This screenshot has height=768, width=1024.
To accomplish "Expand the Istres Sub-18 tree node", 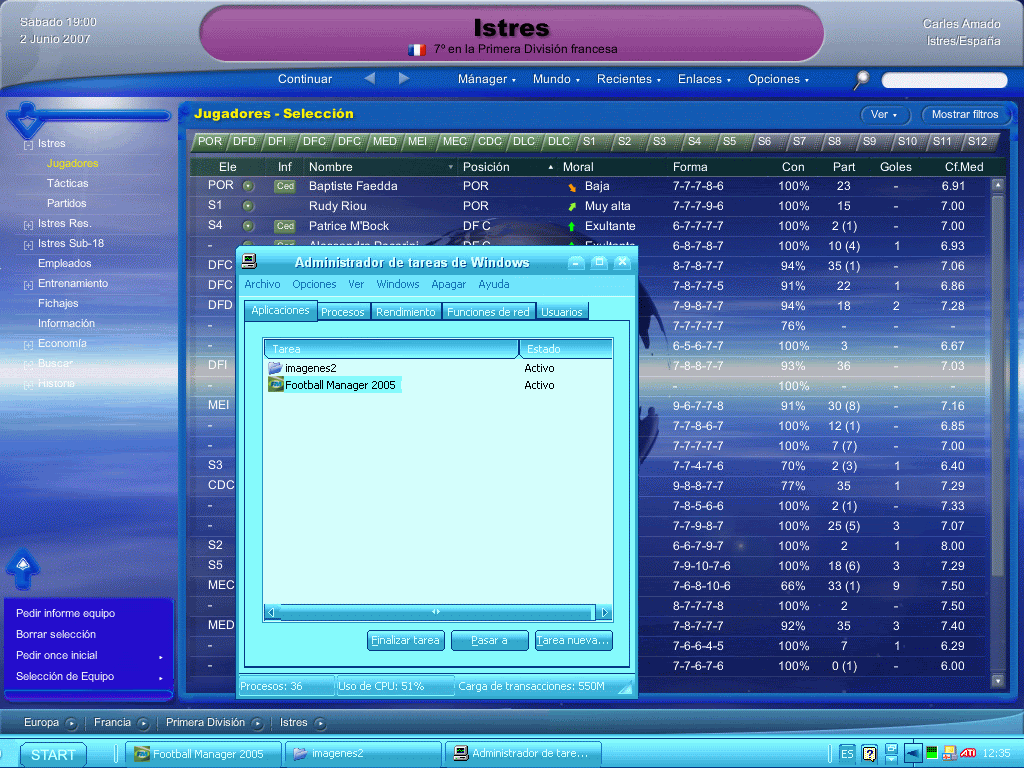I will tap(28, 246).
